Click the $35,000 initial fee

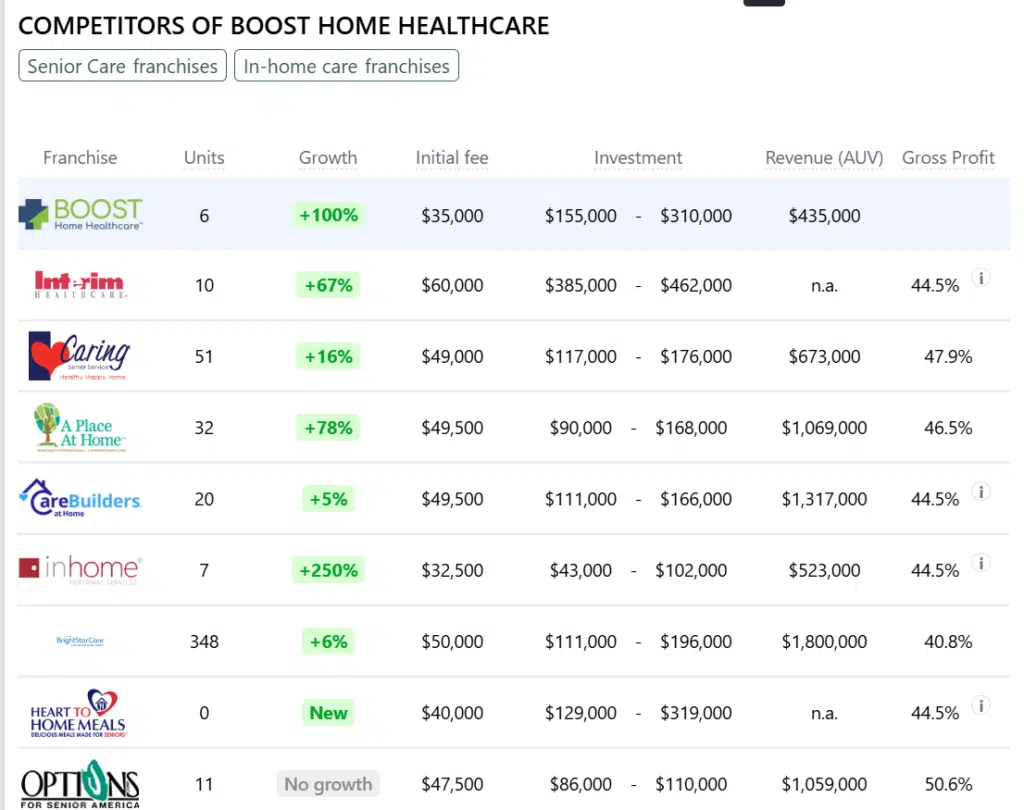pos(452,216)
